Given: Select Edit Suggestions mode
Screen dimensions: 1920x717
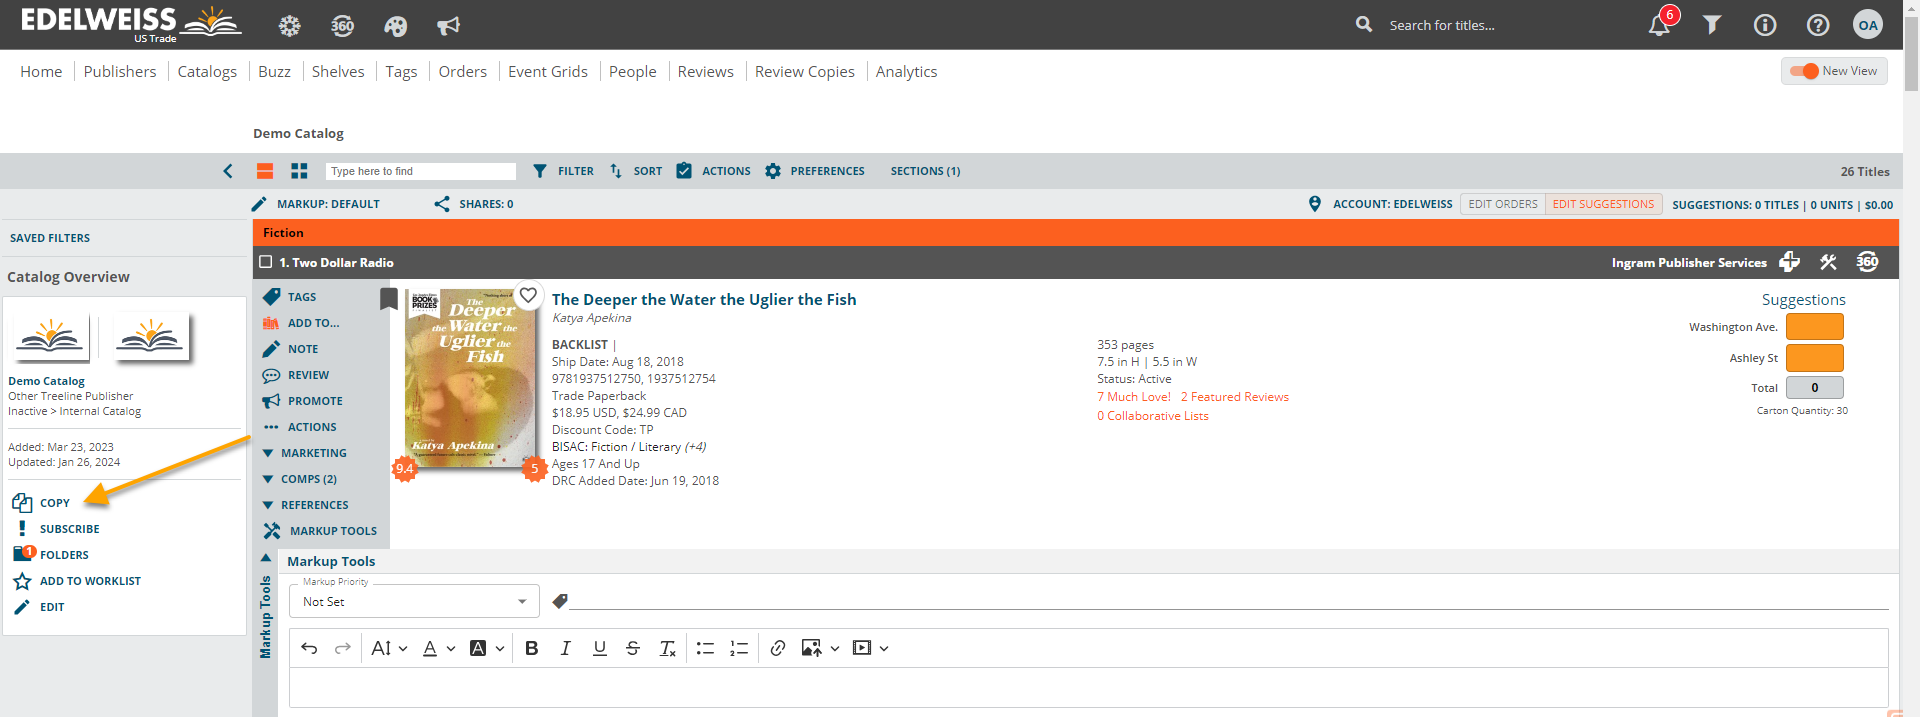Looking at the screenshot, I should (1603, 204).
